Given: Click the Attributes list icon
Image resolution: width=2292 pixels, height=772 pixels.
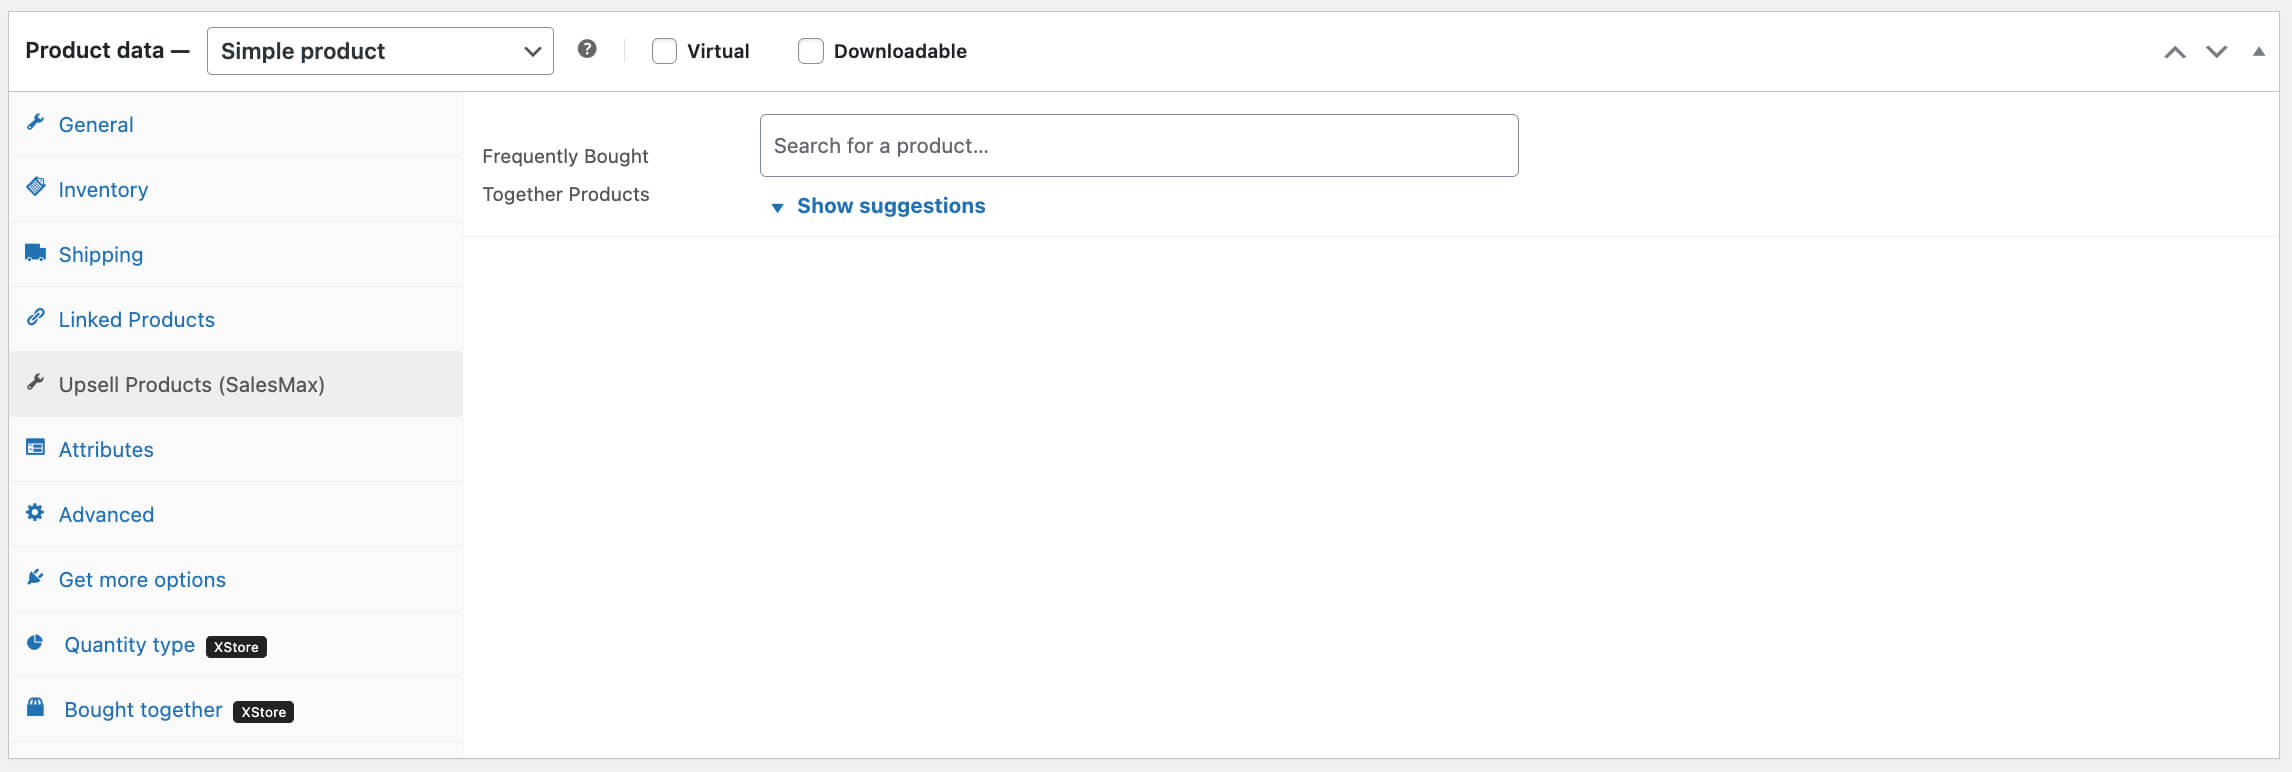Looking at the screenshot, I should point(36,448).
